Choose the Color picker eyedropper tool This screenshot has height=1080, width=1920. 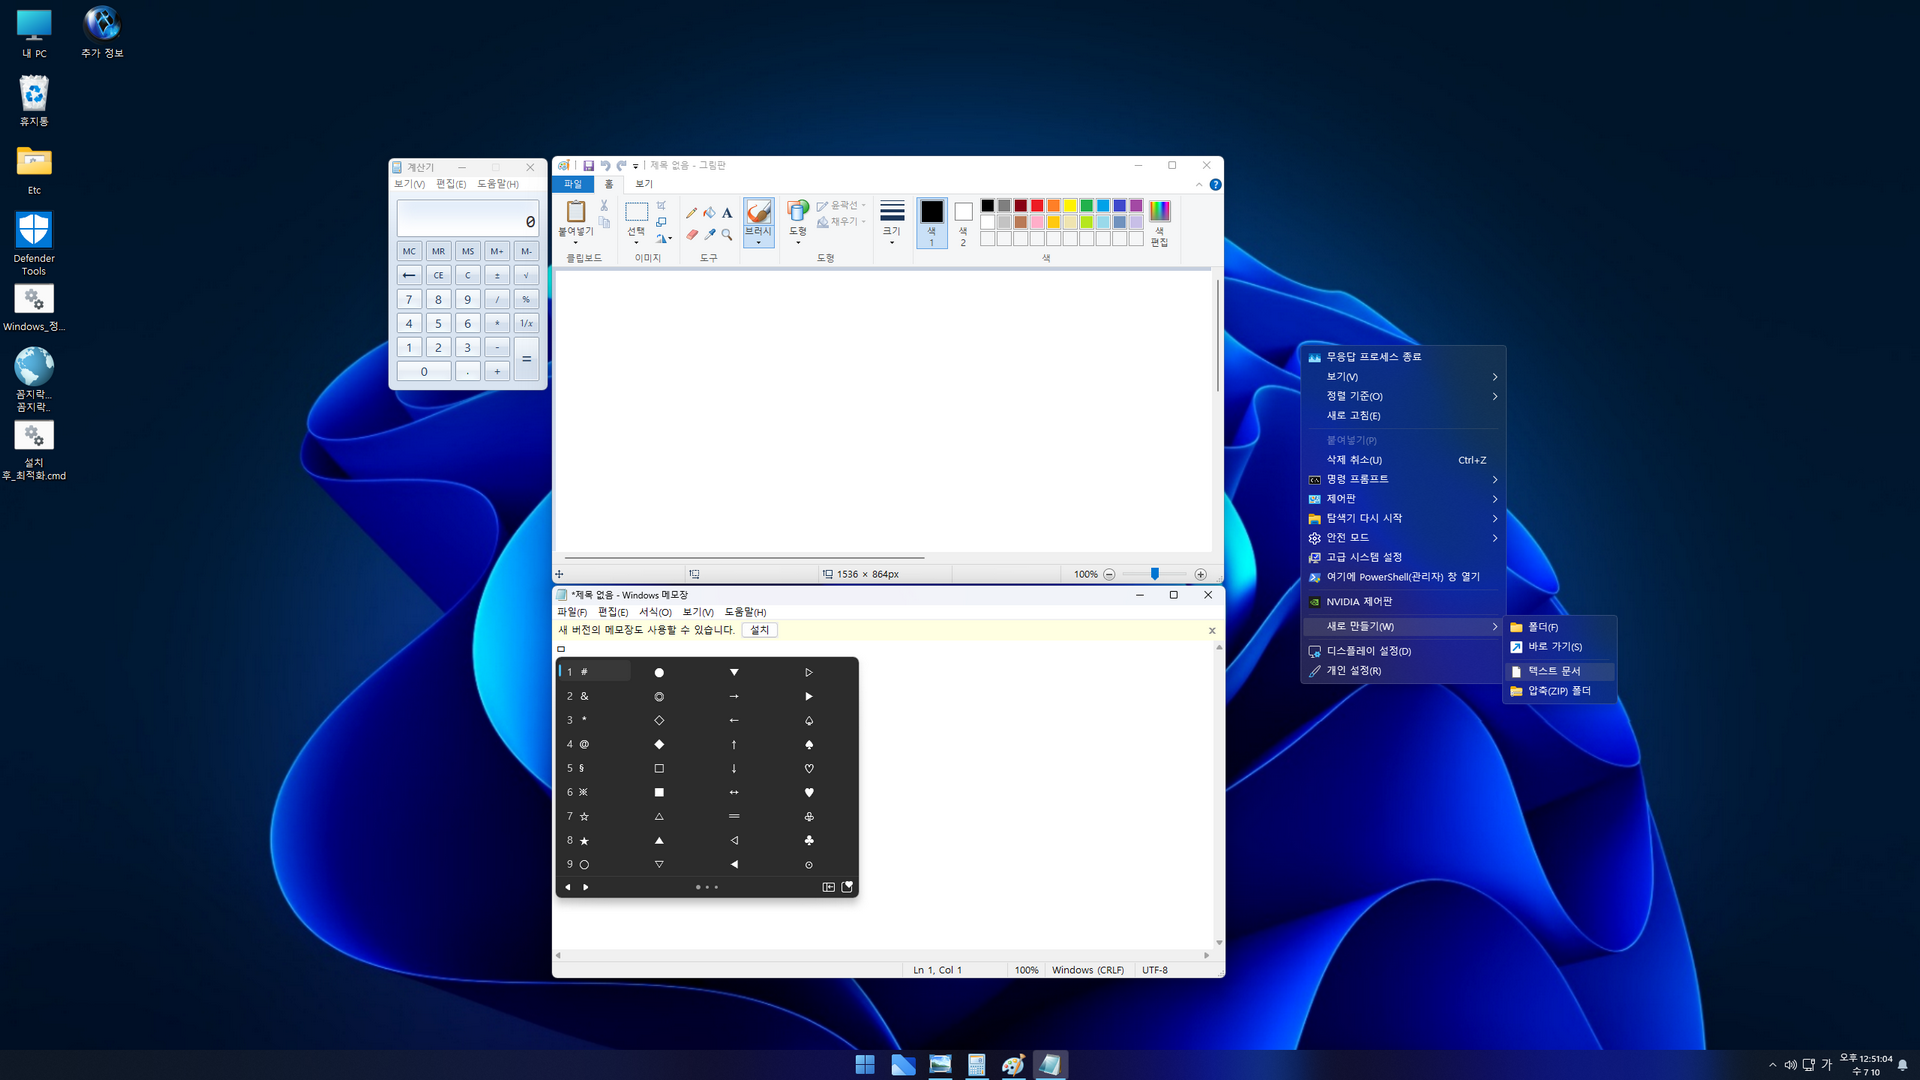point(709,235)
